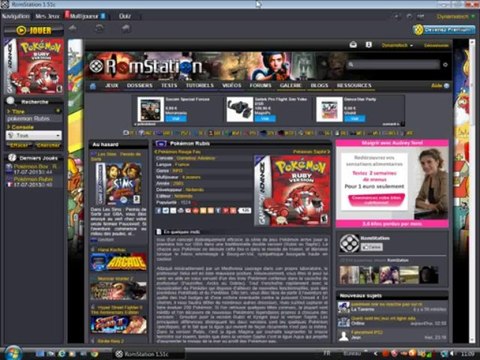Go forward with the right arrow icon
Screen dimensions: 480x360
126,28
